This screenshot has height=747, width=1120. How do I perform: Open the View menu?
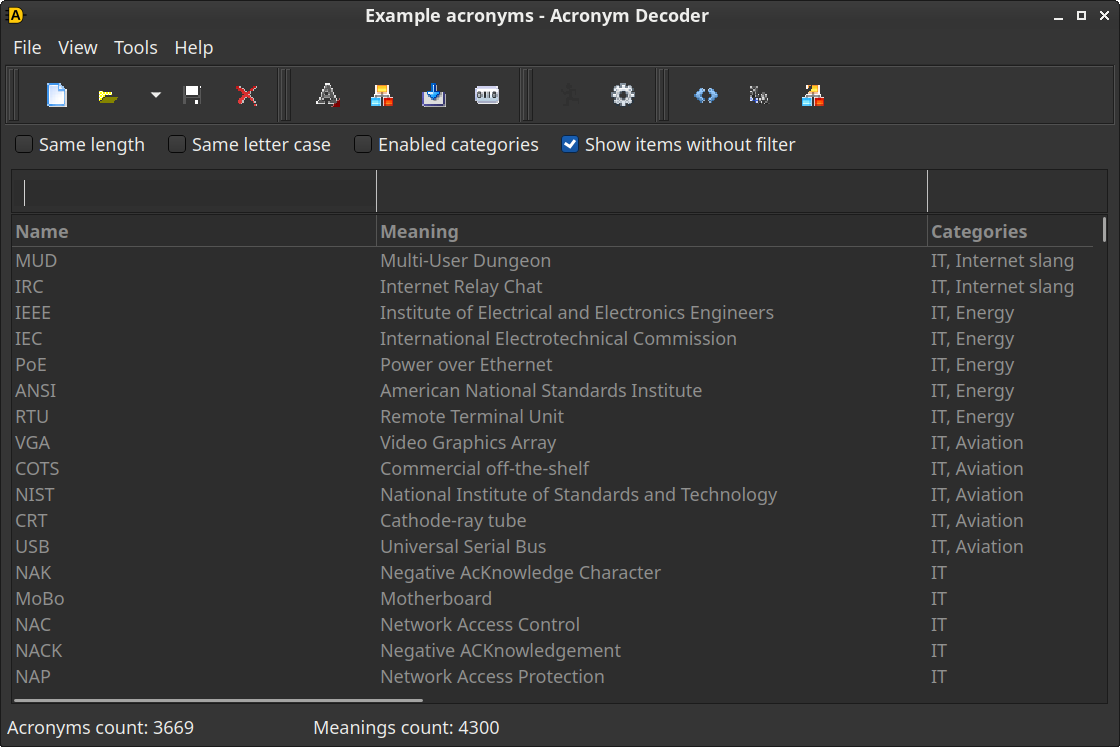click(78, 47)
